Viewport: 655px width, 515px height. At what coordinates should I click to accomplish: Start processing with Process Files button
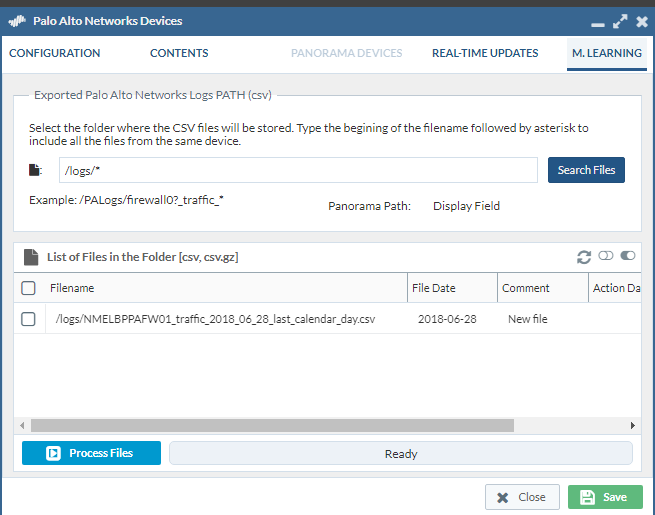click(x=91, y=453)
